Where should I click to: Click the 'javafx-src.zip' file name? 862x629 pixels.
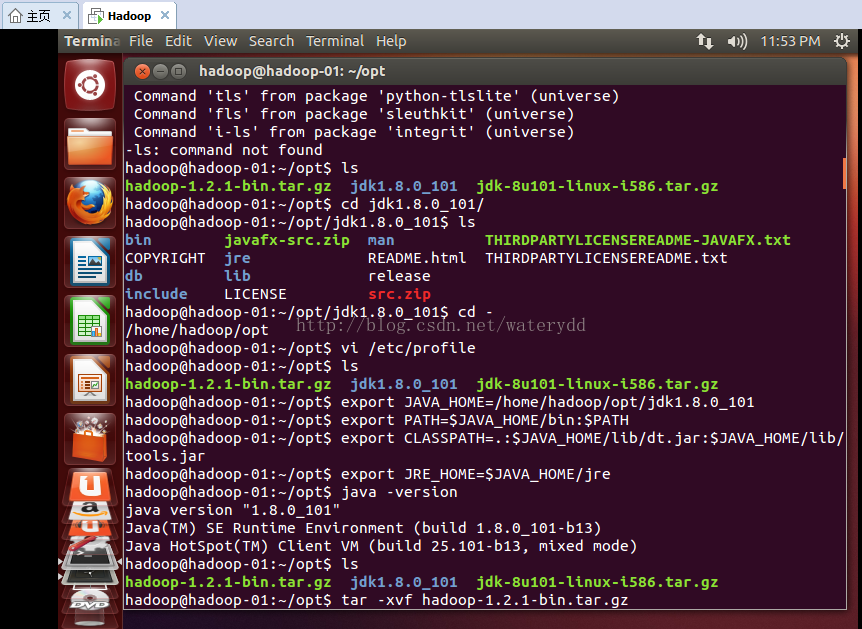tap(286, 240)
